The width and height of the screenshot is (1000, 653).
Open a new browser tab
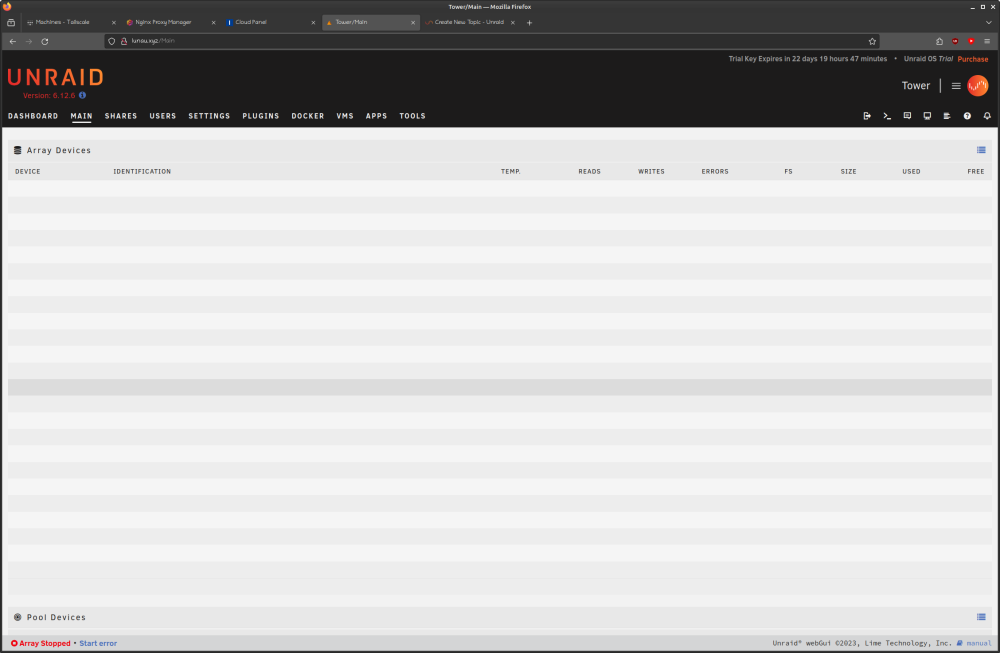coord(529,22)
